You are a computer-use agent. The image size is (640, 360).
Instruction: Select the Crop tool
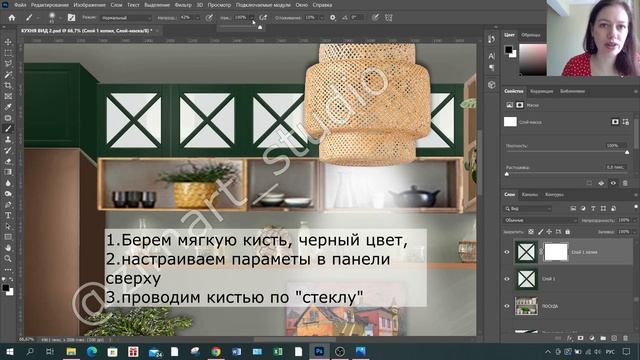point(8,85)
